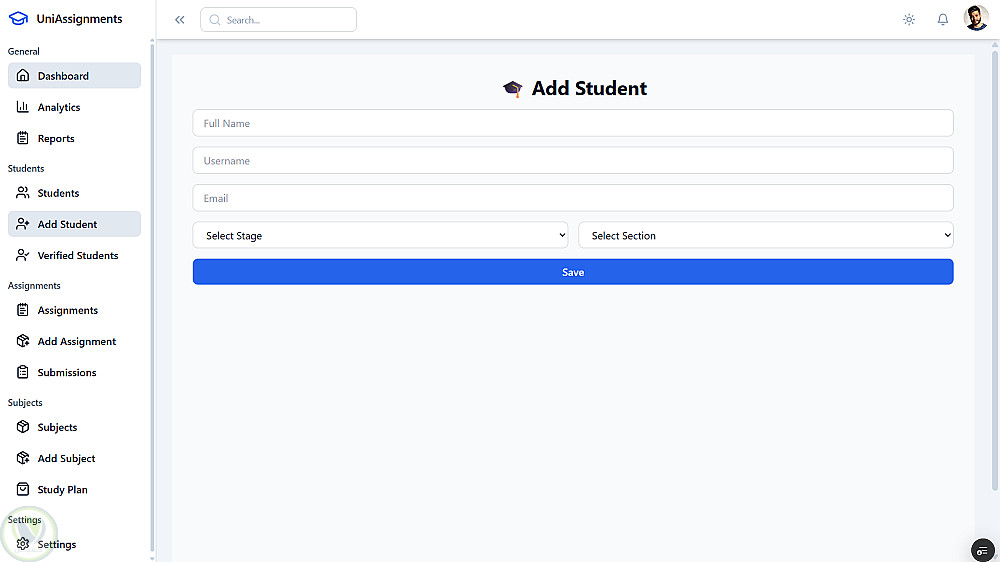This screenshot has height=562, width=1000.
Task: Go to Dashboard in sidebar
Action: (63, 76)
